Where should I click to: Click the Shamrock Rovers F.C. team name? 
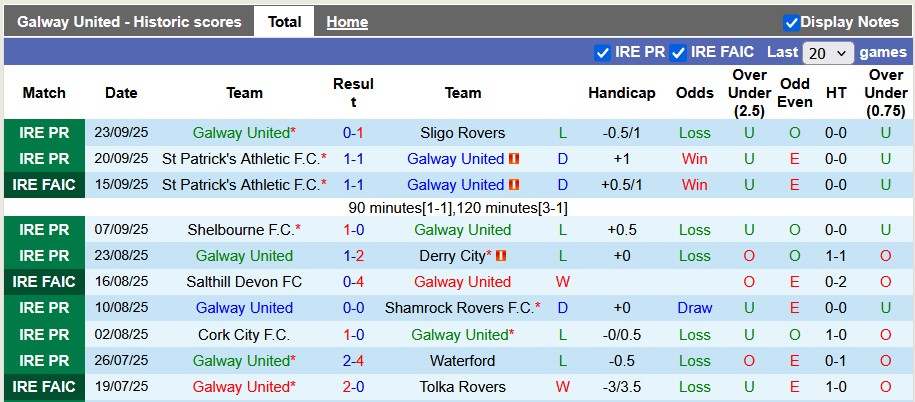pos(459,308)
